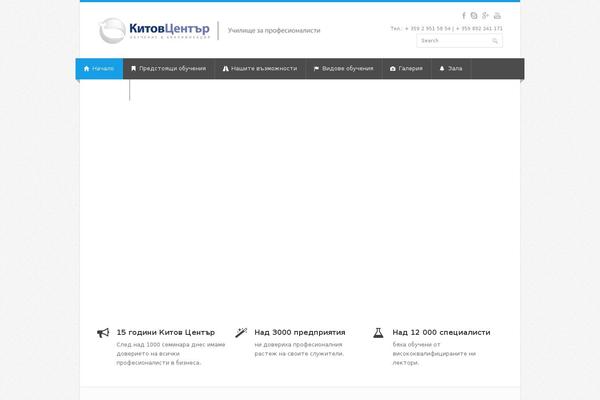Viewport: 600px width, 400px height.
Task: Open the Google Plus icon
Action: [x=486, y=16]
